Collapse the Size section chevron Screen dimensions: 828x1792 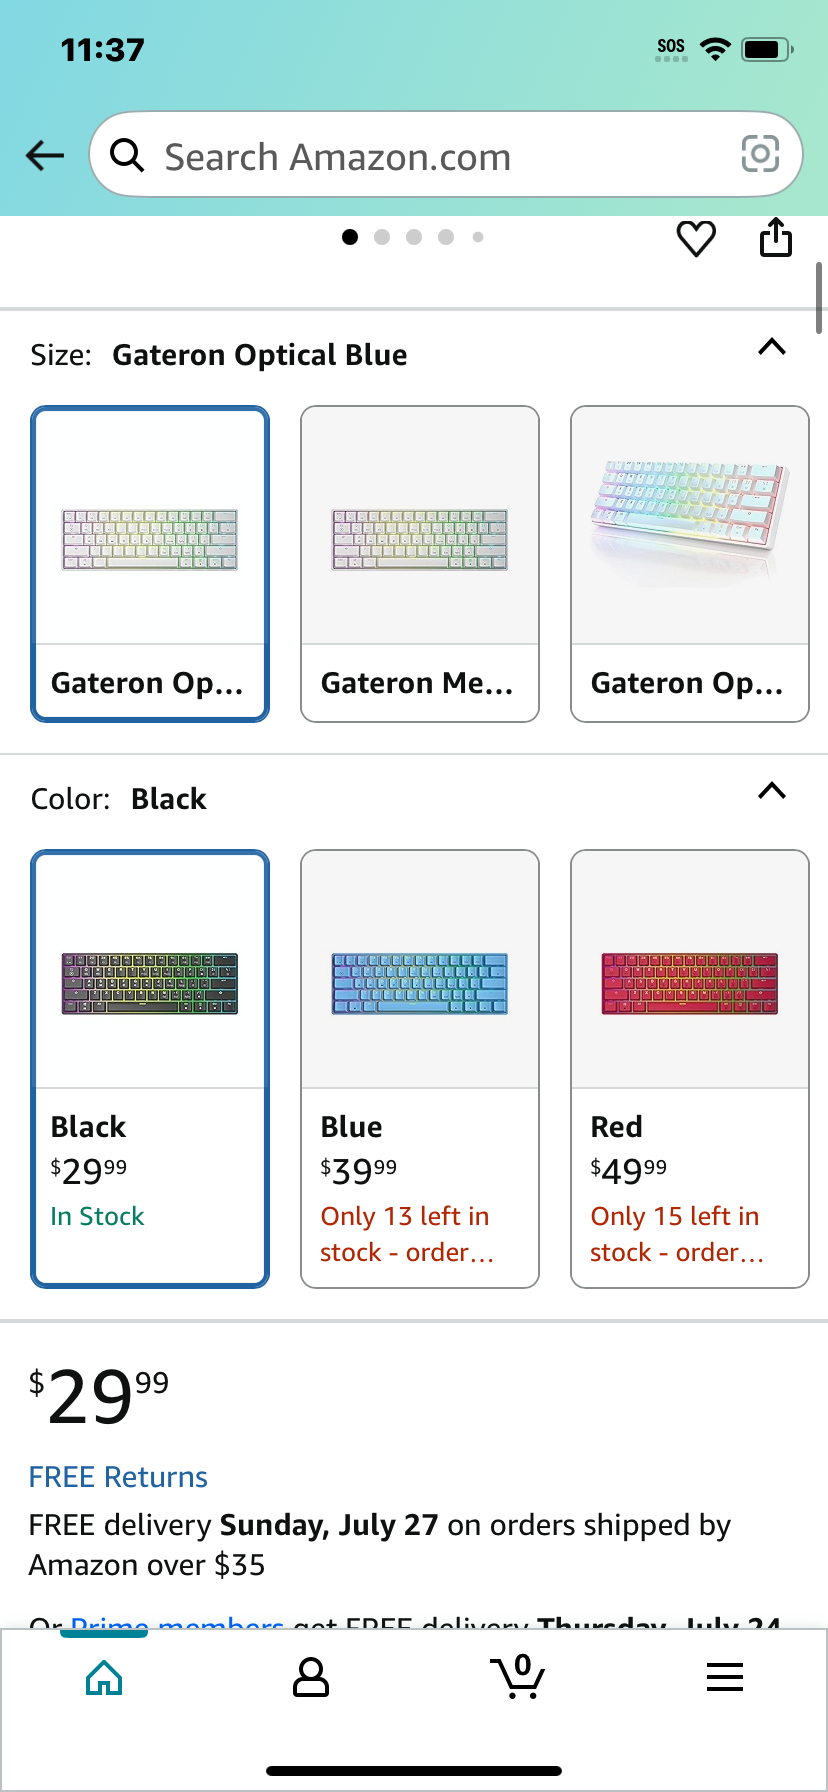[772, 348]
